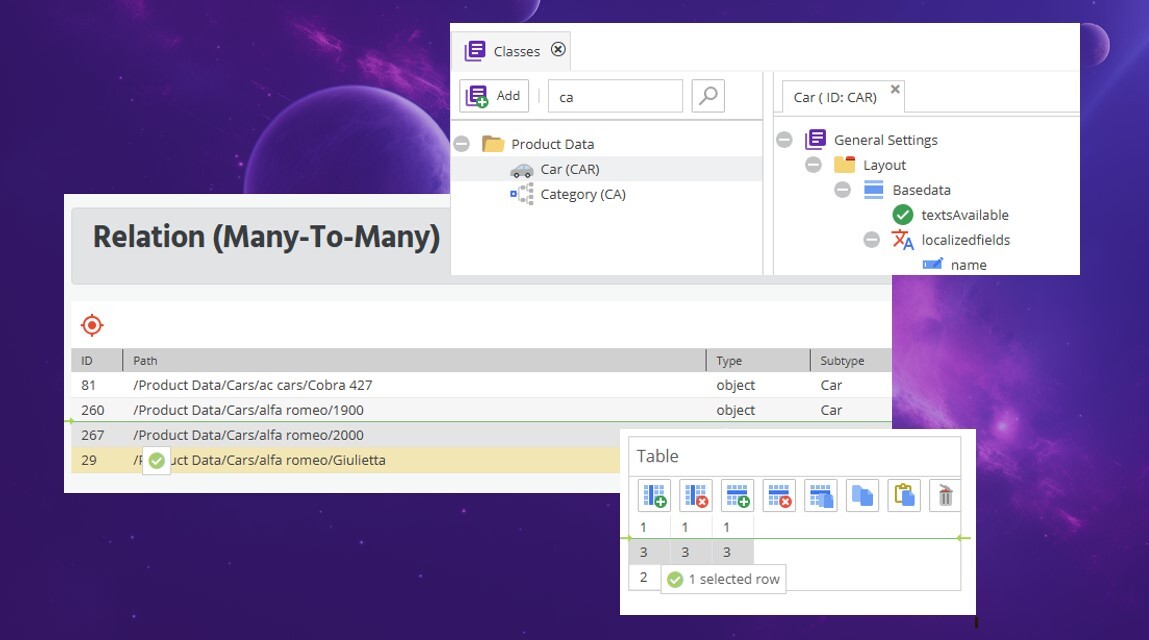This screenshot has height=640, width=1149.
Task: Click the delete column icon in the Table toolbar
Action: (x=695, y=495)
